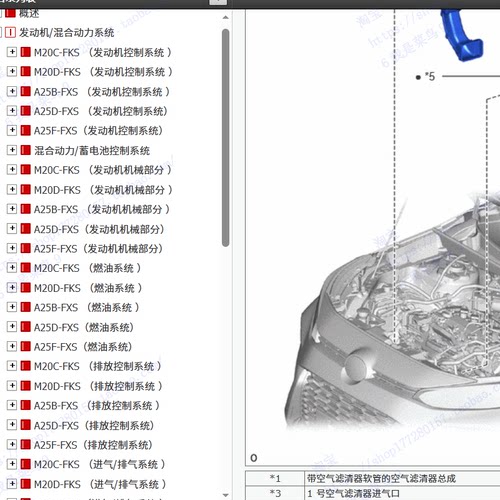This screenshot has width=500, height=500.
Task: Click the *3 table cell
Action: 275,493
